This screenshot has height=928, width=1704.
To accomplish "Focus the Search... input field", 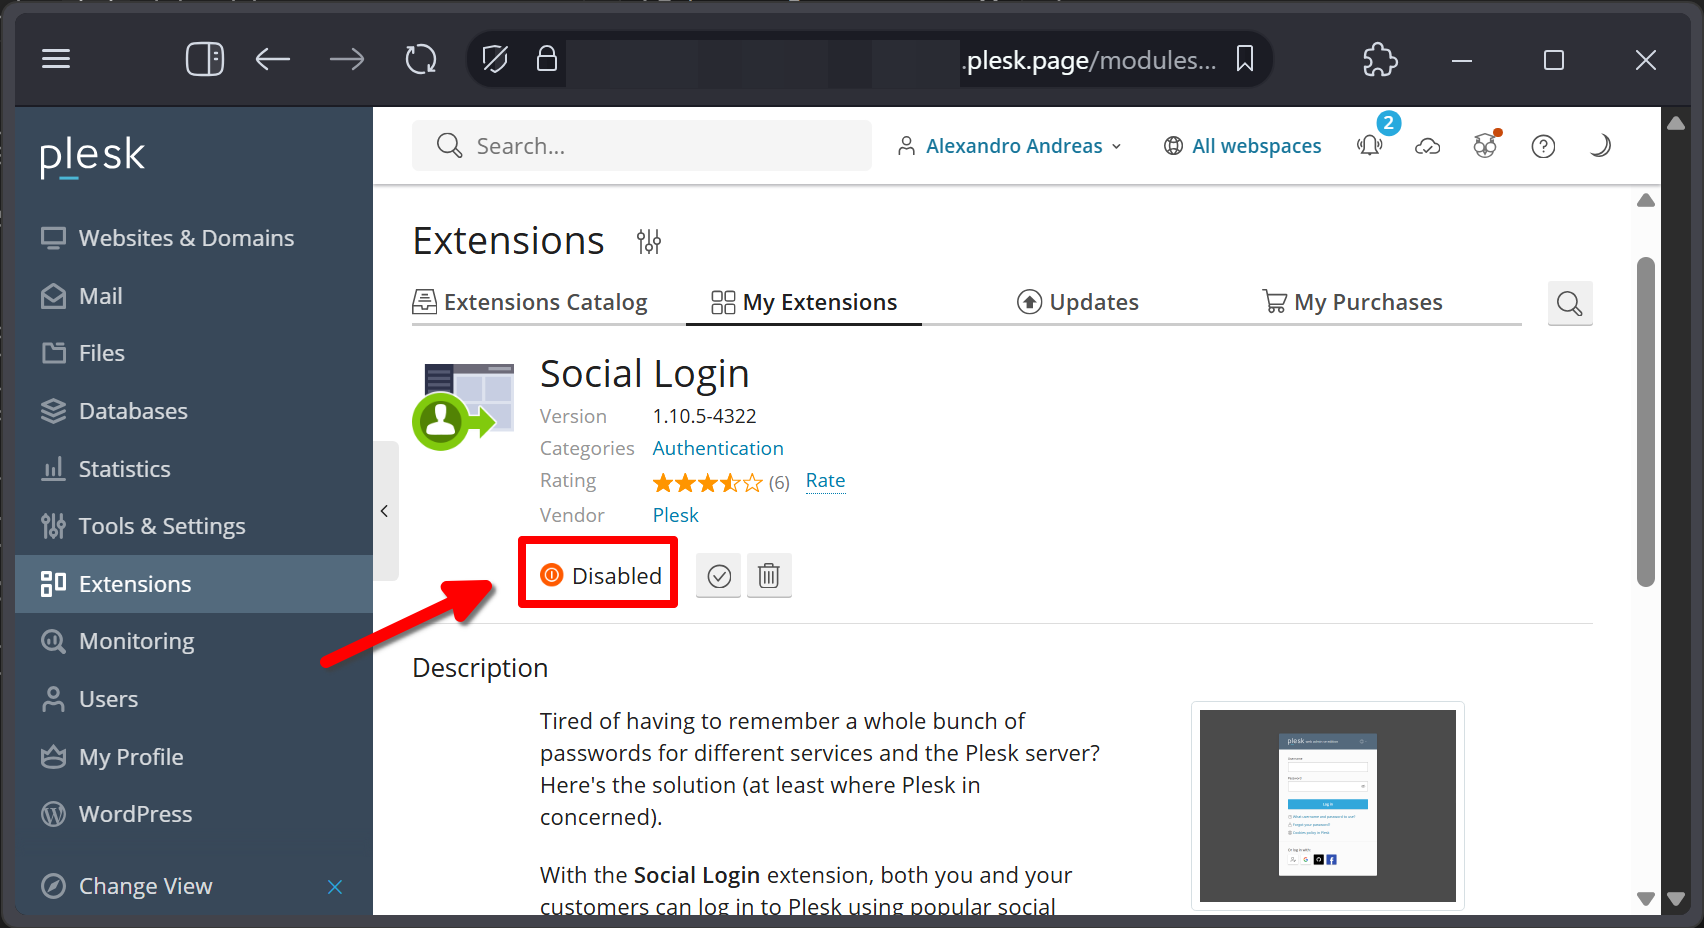I will (642, 146).
